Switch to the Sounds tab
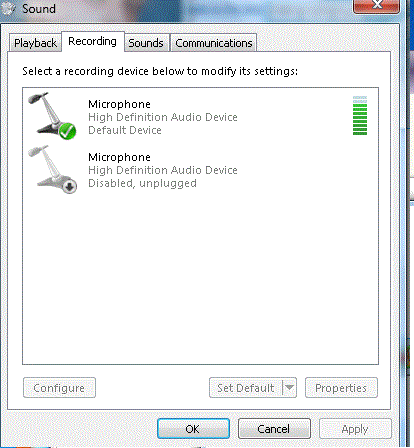The image size is (414, 448). (146, 43)
